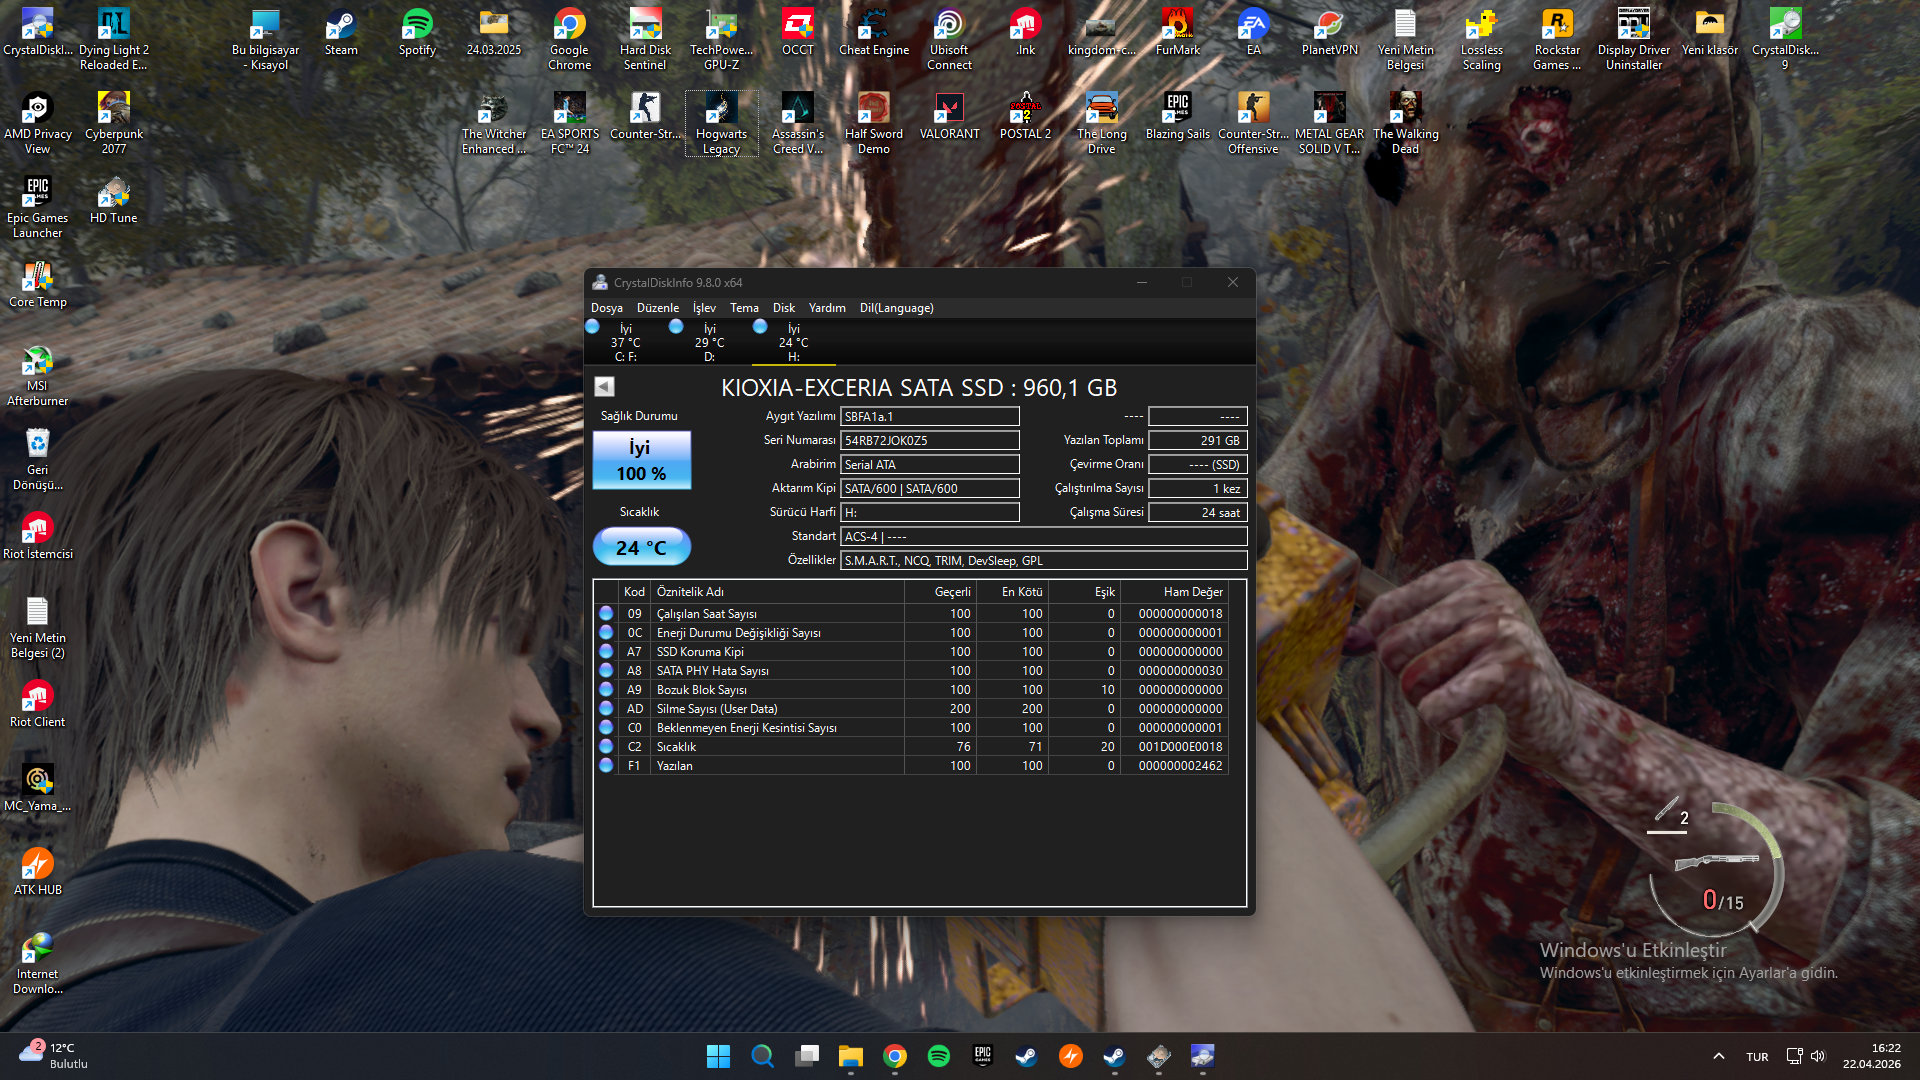The width and height of the screenshot is (1920, 1080).
Task: Open FurMark desktop icon
Action: pyautogui.click(x=1177, y=33)
